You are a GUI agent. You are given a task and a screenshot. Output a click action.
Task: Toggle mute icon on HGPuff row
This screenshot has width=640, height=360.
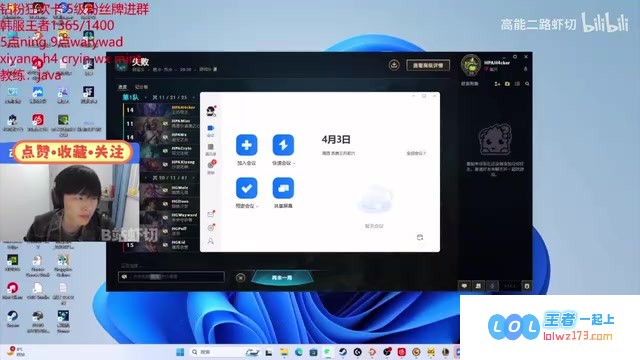tap(165, 231)
